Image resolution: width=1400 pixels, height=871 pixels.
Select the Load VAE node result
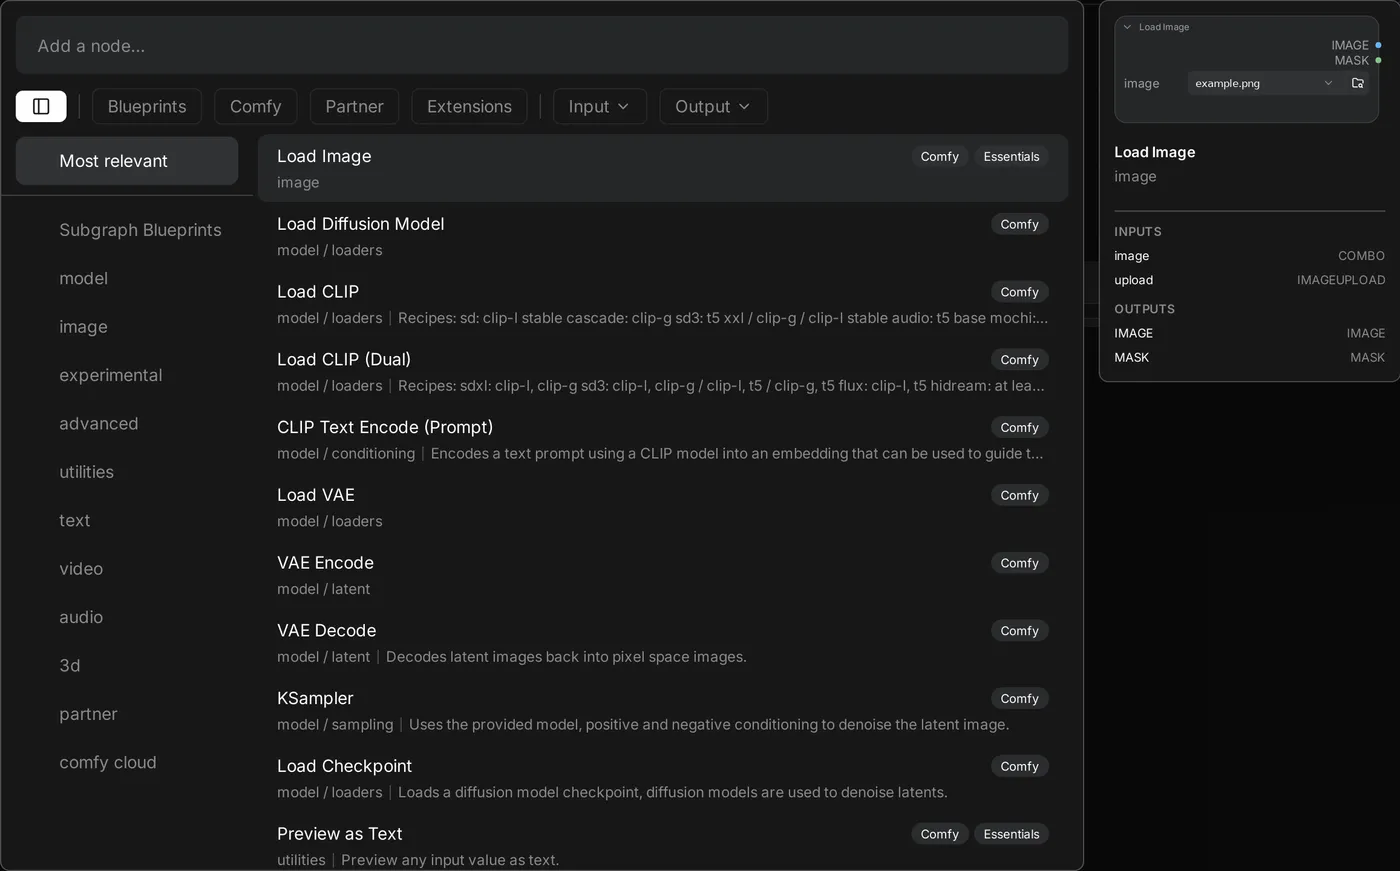[x=663, y=508]
